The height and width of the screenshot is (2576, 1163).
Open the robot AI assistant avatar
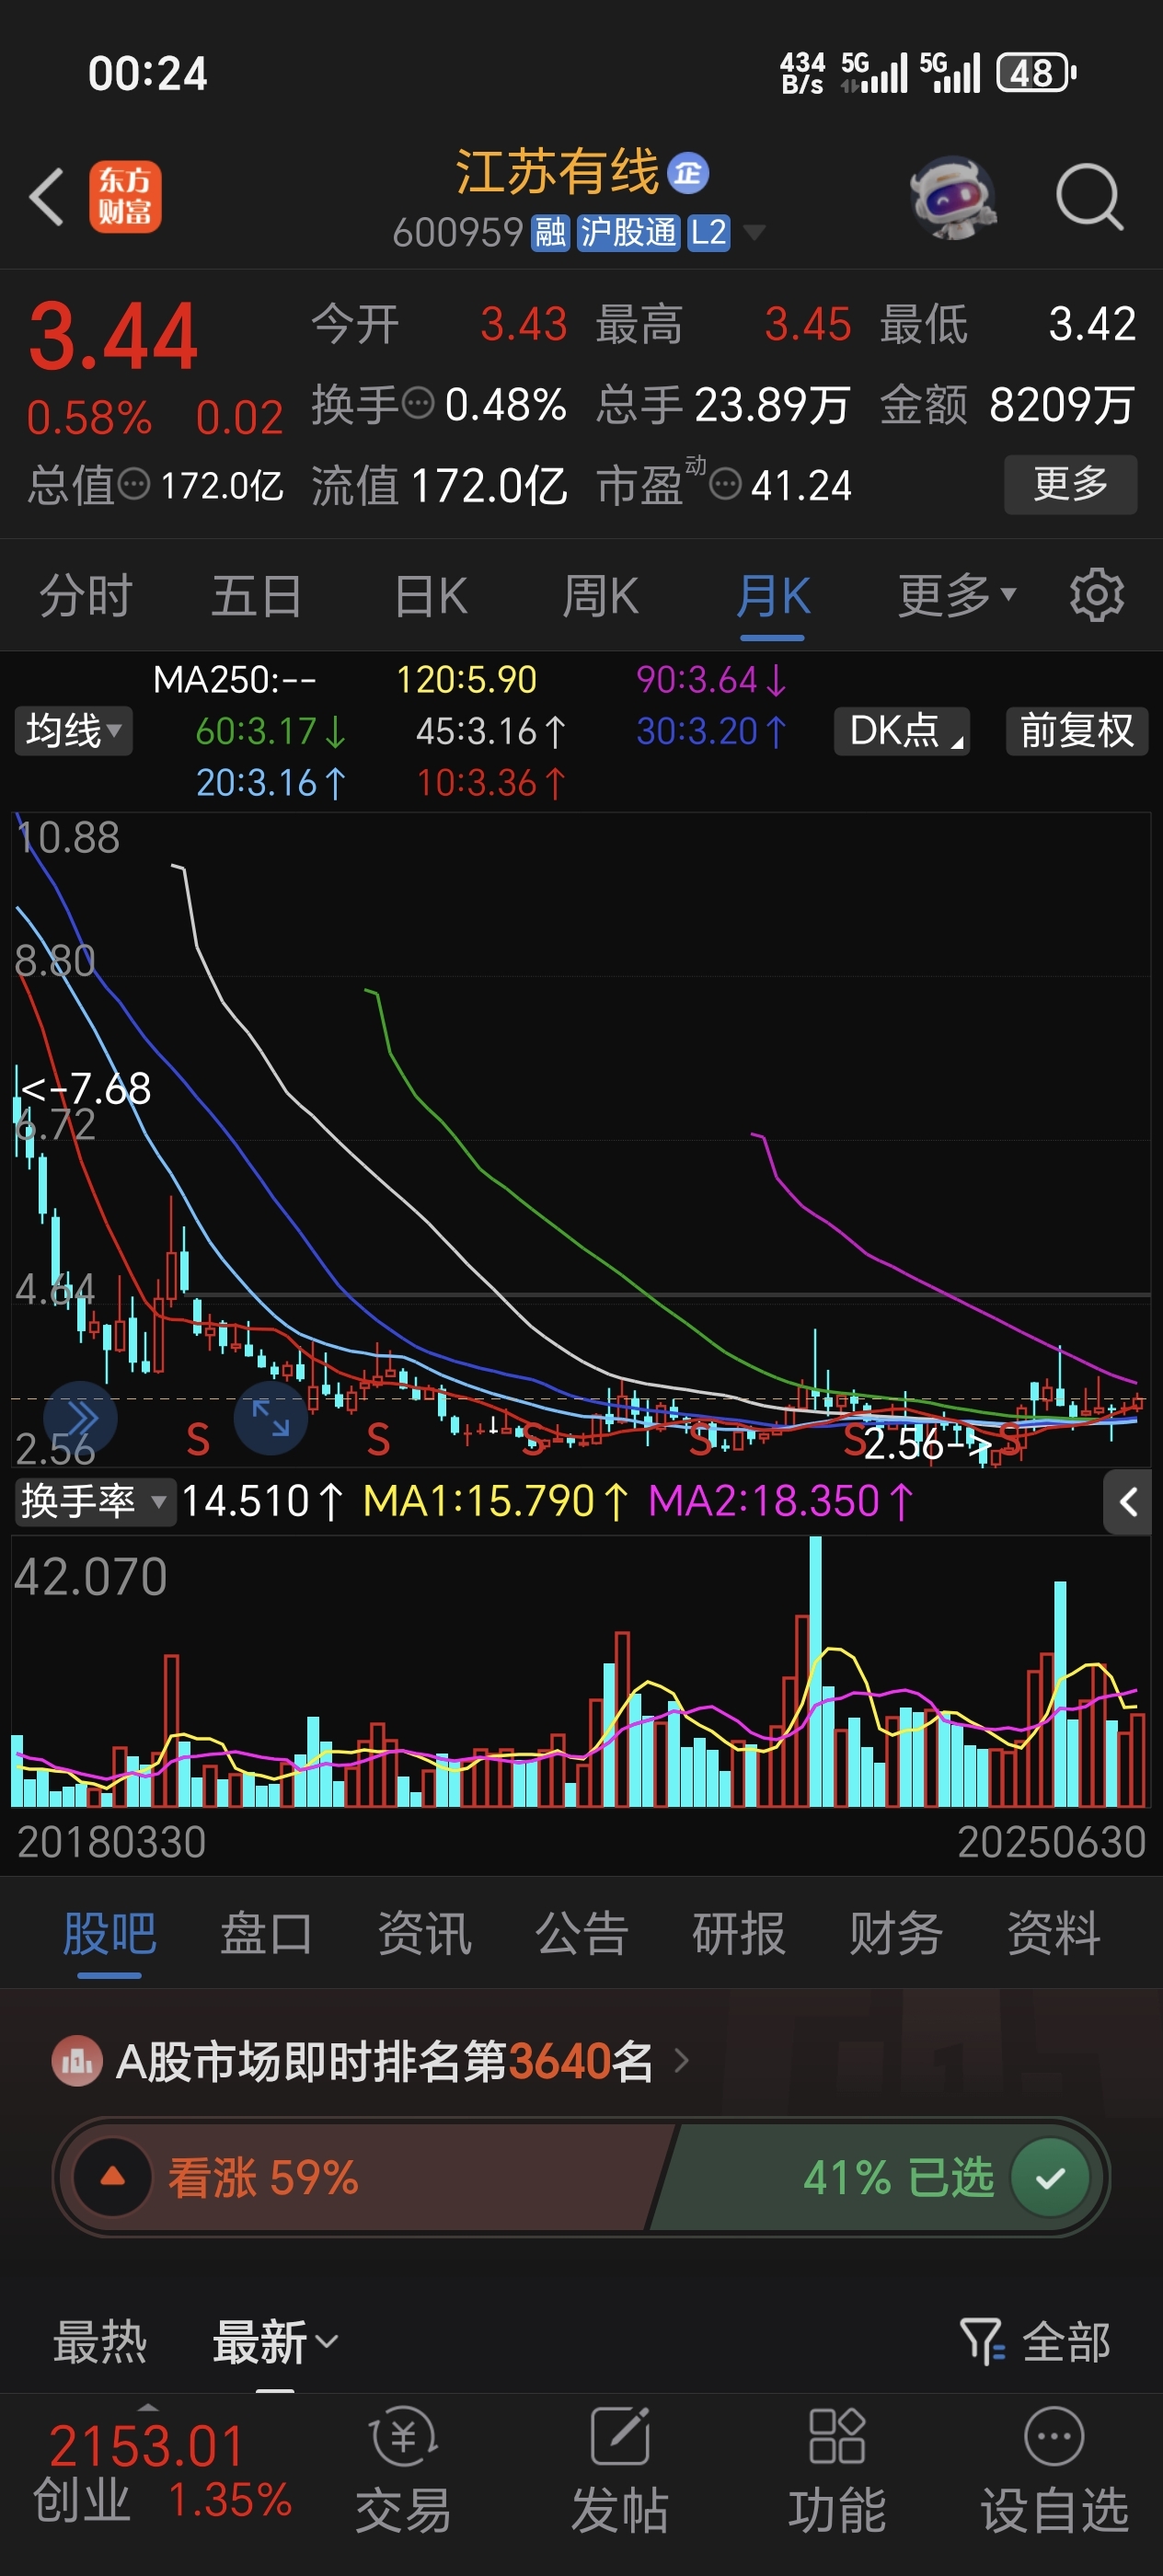pos(952,197)
